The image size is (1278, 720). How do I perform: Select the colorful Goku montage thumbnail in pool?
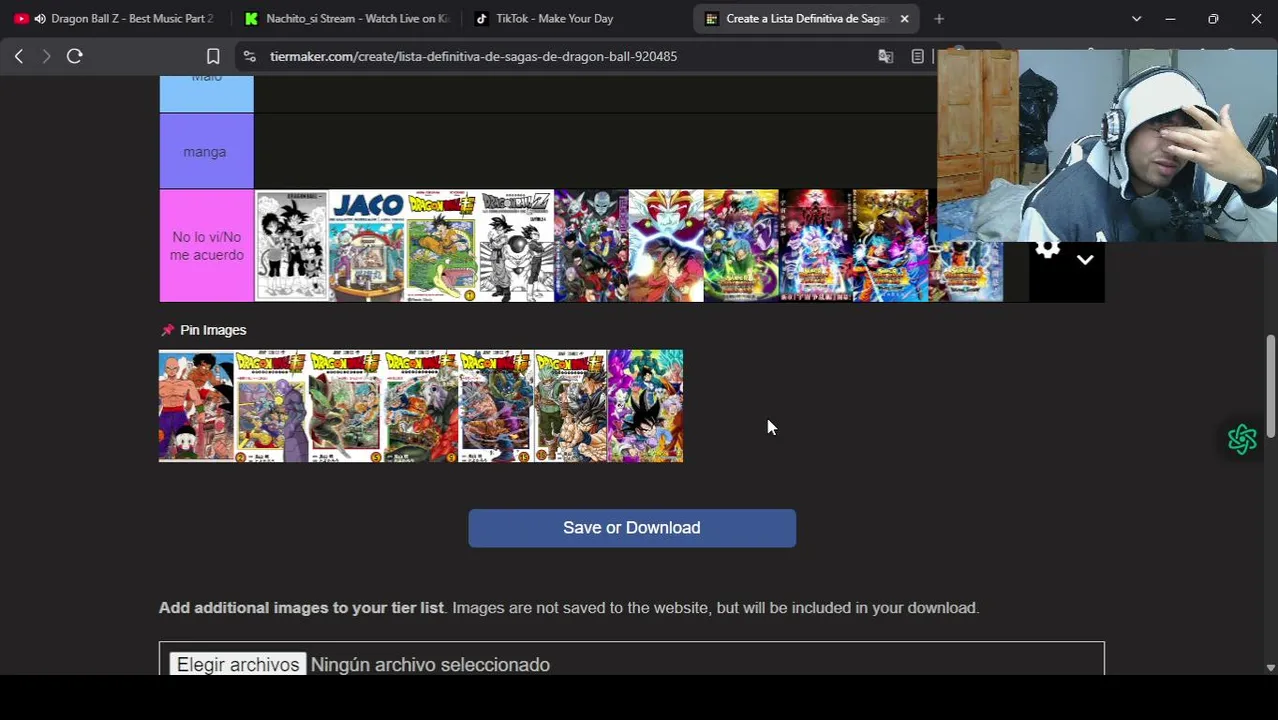click(646, 406)
